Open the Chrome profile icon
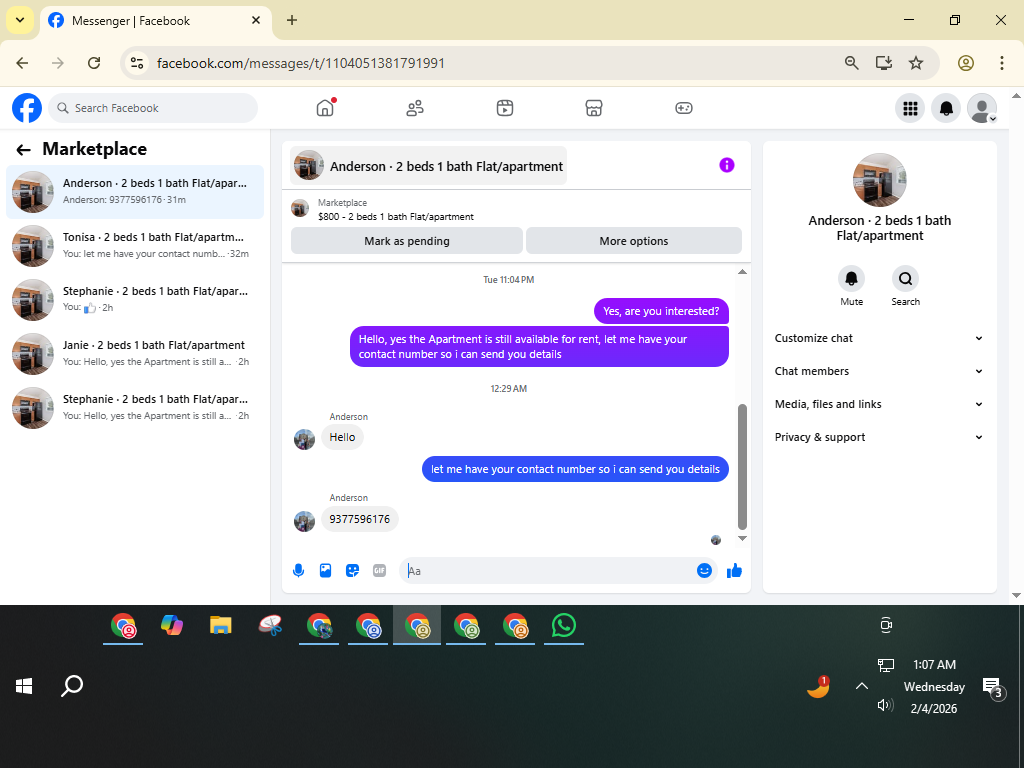Image resolution: width=1024 pixels, height=768 pixels. [966, 63]
